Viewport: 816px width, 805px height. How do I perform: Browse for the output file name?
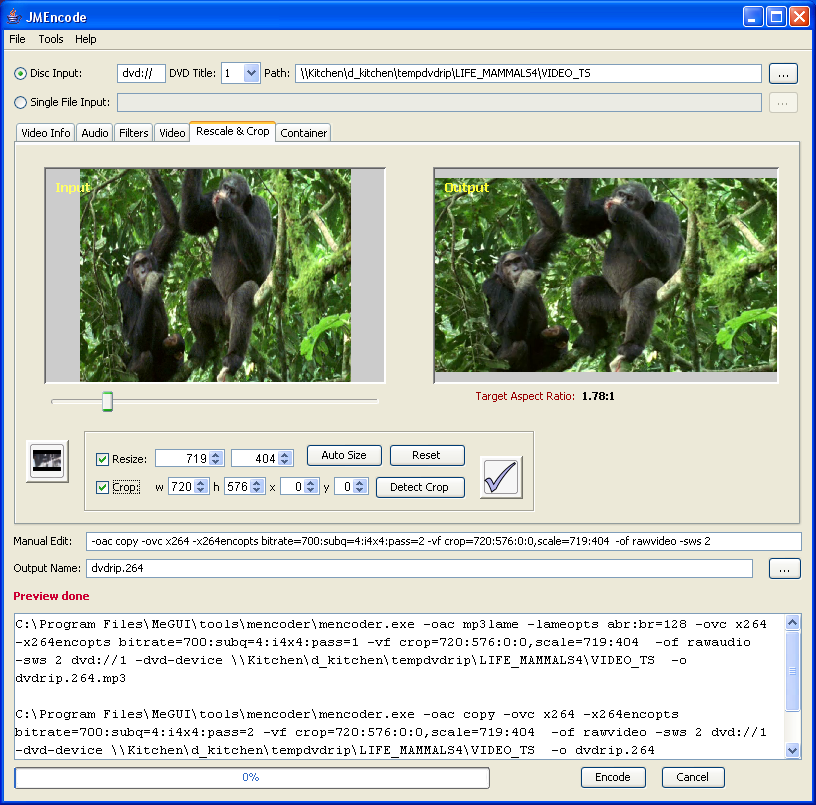pos(784,569)
